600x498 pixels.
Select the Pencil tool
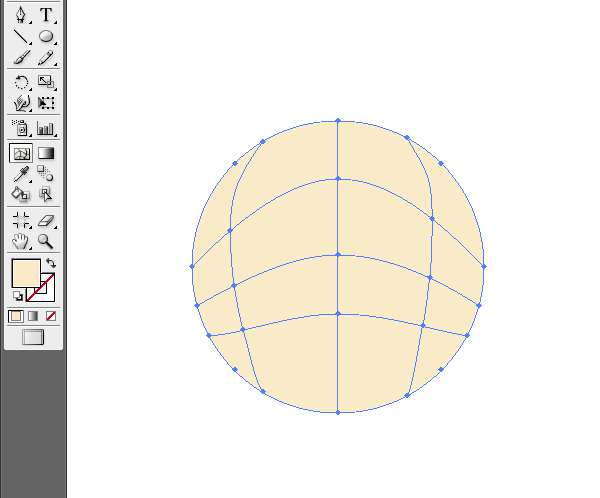point(46,58)
